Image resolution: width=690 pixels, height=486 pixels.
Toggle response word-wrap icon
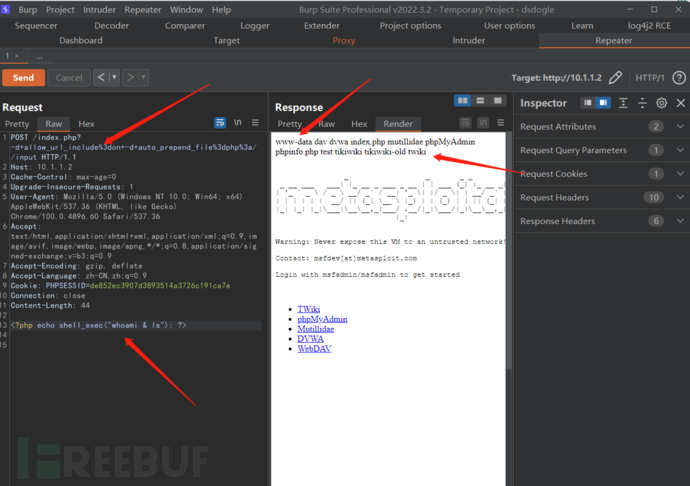click(465, 123)
